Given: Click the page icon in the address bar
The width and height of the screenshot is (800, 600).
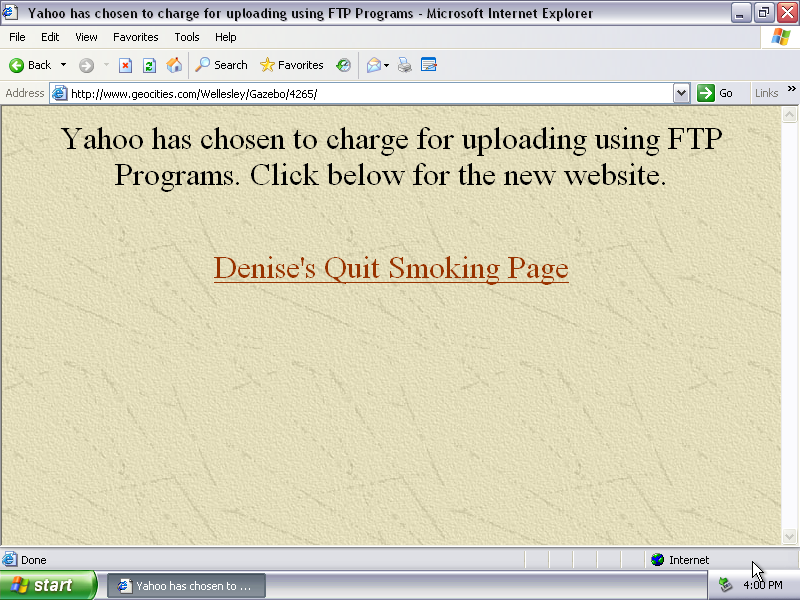Looking at the screenshot, I should click(60, 93).
